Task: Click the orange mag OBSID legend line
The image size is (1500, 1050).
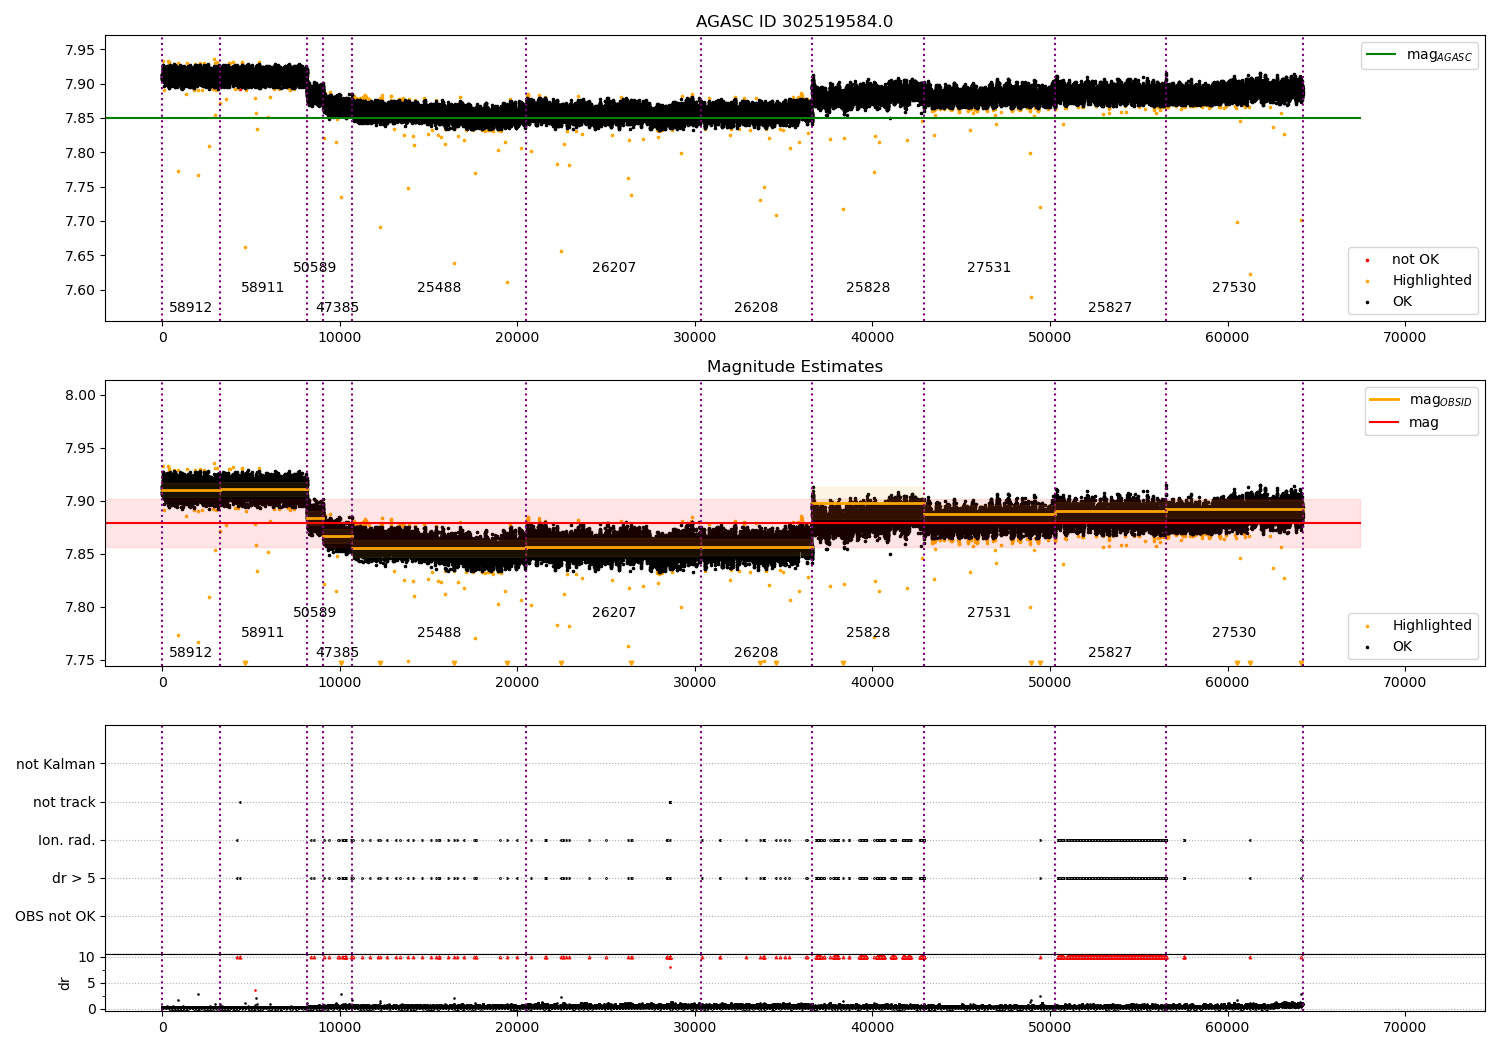Action: (x=1384, y=400)
